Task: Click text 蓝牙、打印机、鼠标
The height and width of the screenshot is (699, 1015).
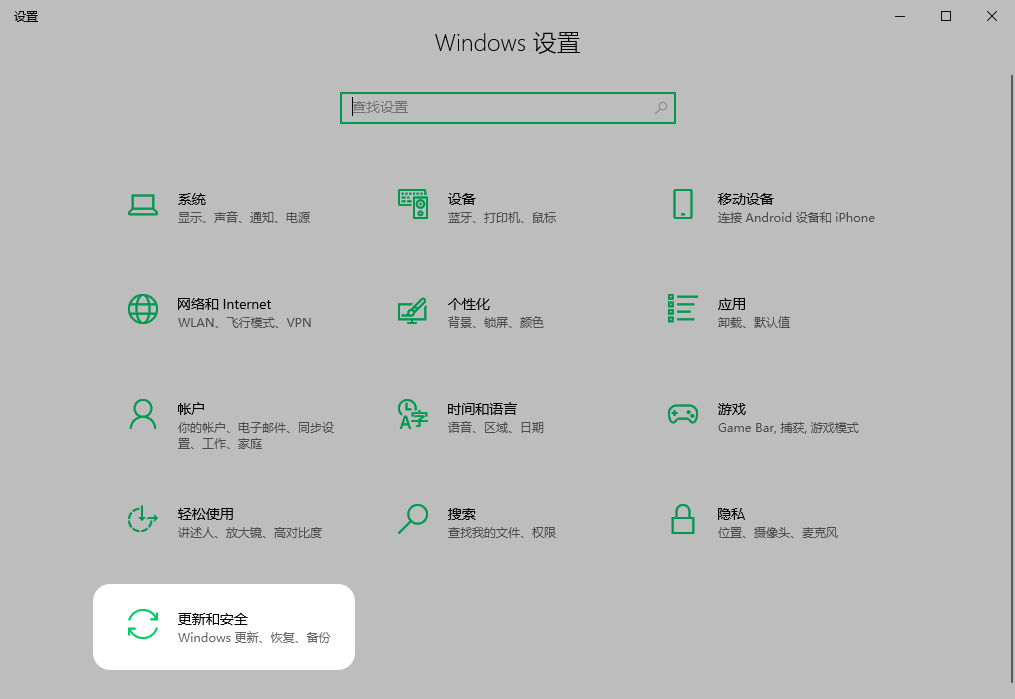Action: (x=502, y=217)
